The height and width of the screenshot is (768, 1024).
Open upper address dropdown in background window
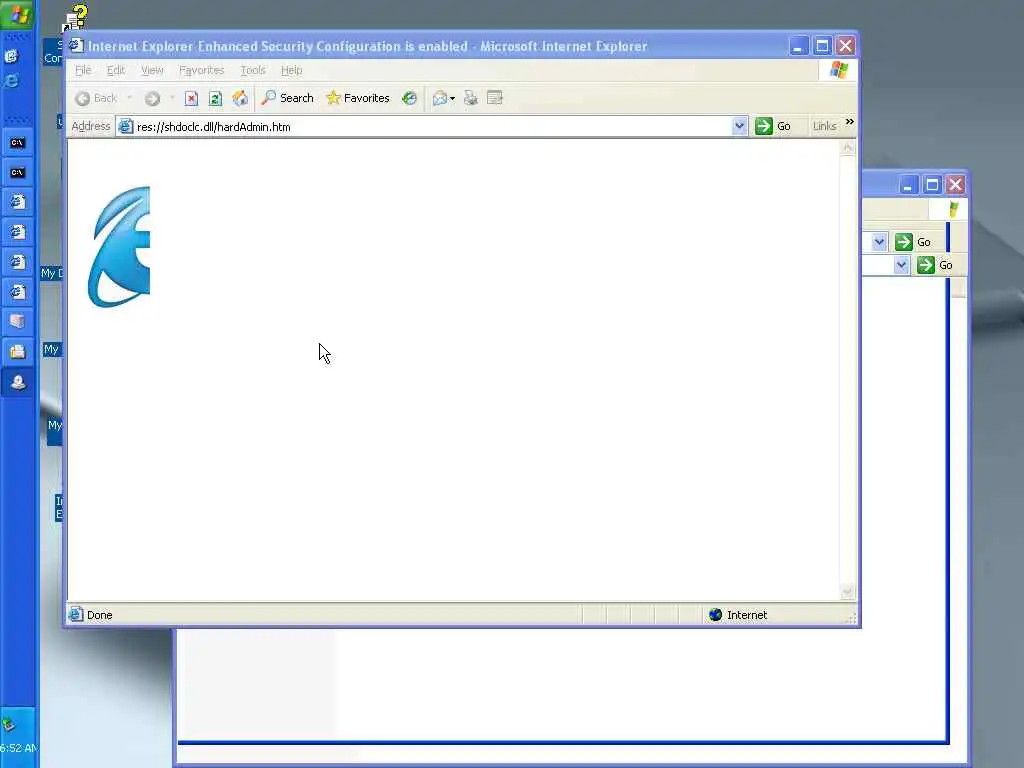879,242
